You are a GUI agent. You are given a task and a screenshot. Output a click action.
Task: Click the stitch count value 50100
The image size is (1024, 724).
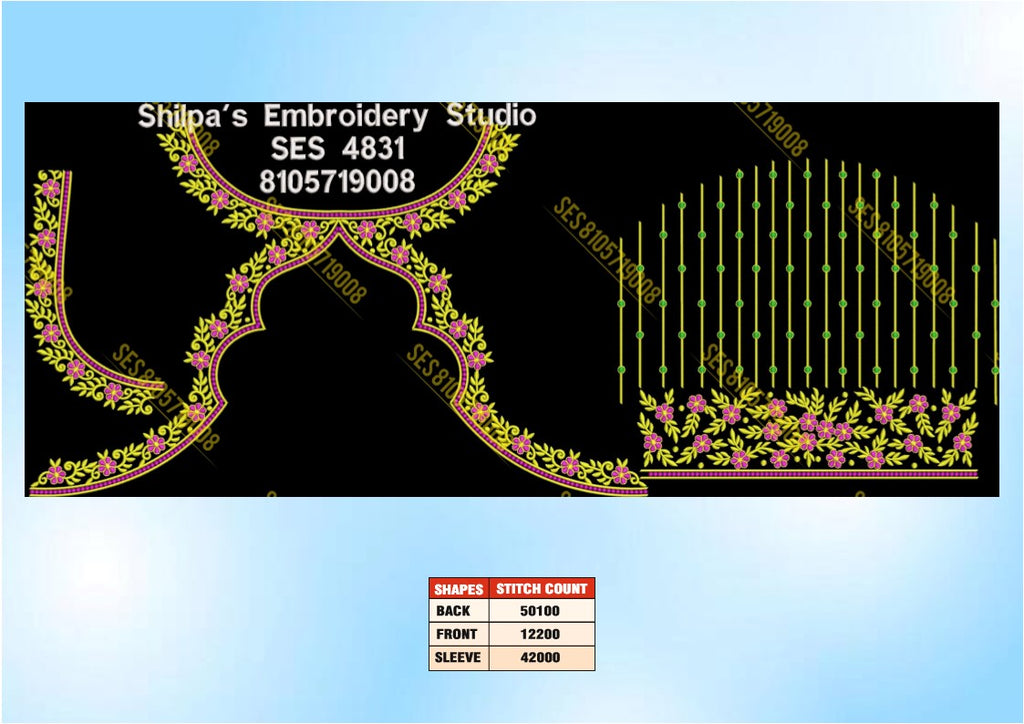click(541, 611)
